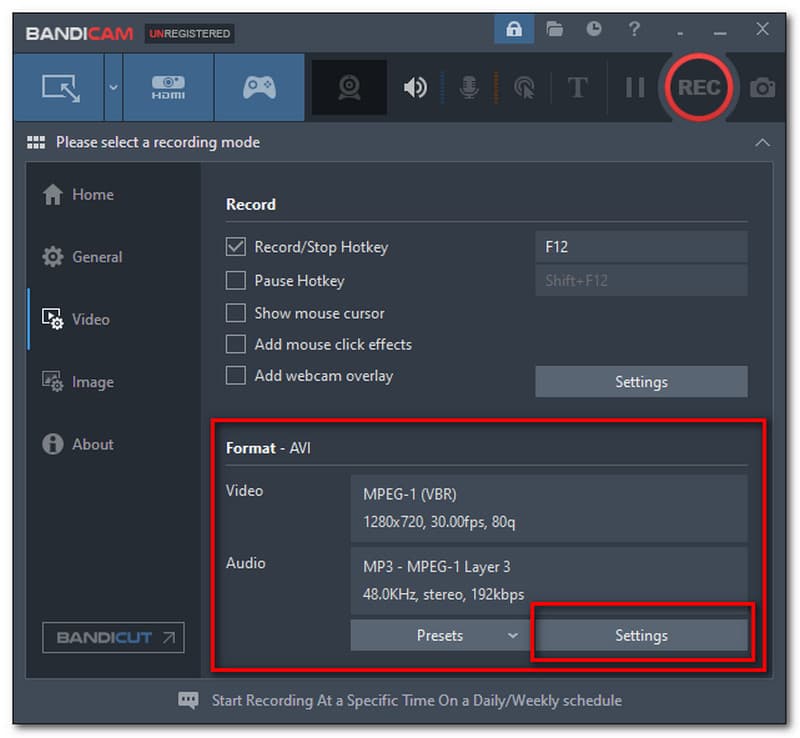The width and height of the screenshot is (800, 738).
Task: Select game recording mode gamepad icon
Action: (259, 87)
